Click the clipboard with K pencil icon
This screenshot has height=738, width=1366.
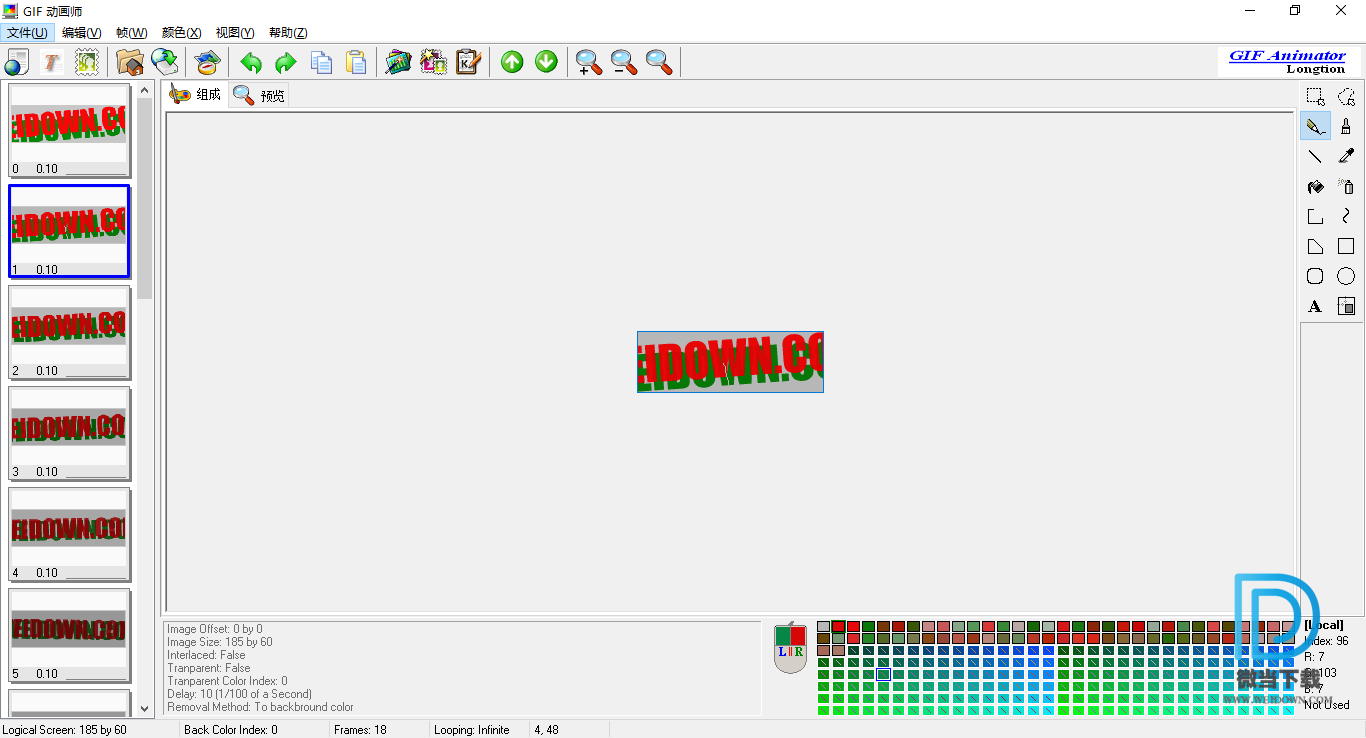tap(468, 62)
